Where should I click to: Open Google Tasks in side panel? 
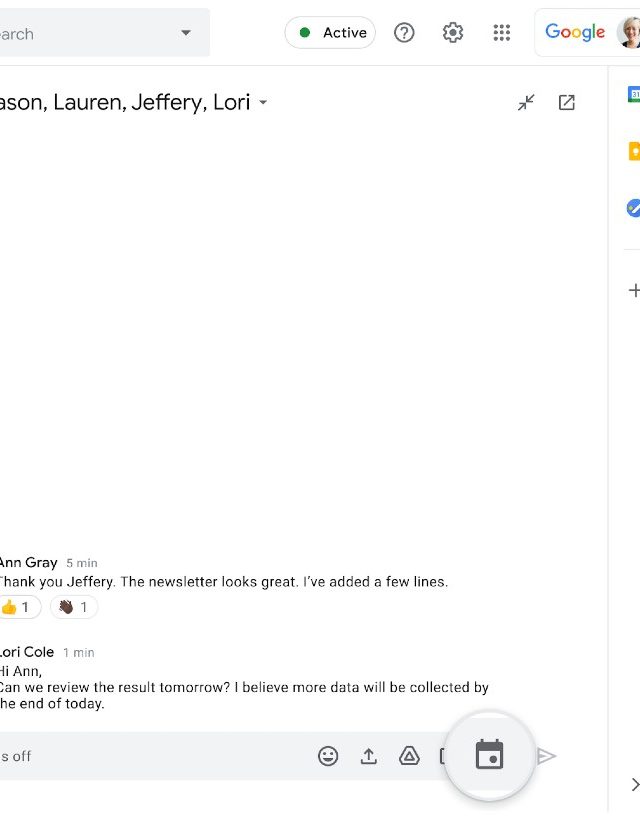click(634, 208)
